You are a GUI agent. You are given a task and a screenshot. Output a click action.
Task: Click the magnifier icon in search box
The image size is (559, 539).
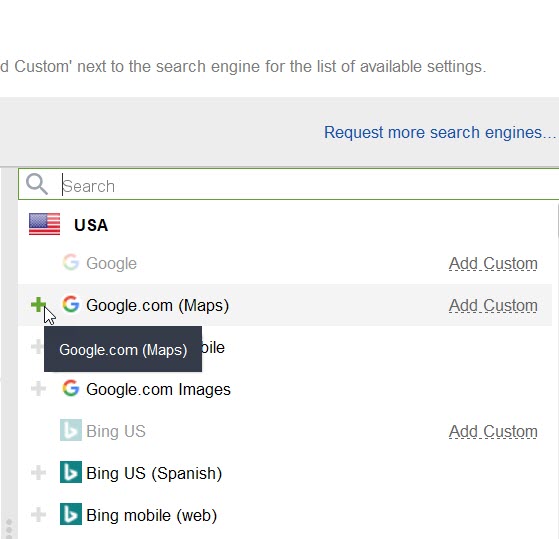point(37,184)
